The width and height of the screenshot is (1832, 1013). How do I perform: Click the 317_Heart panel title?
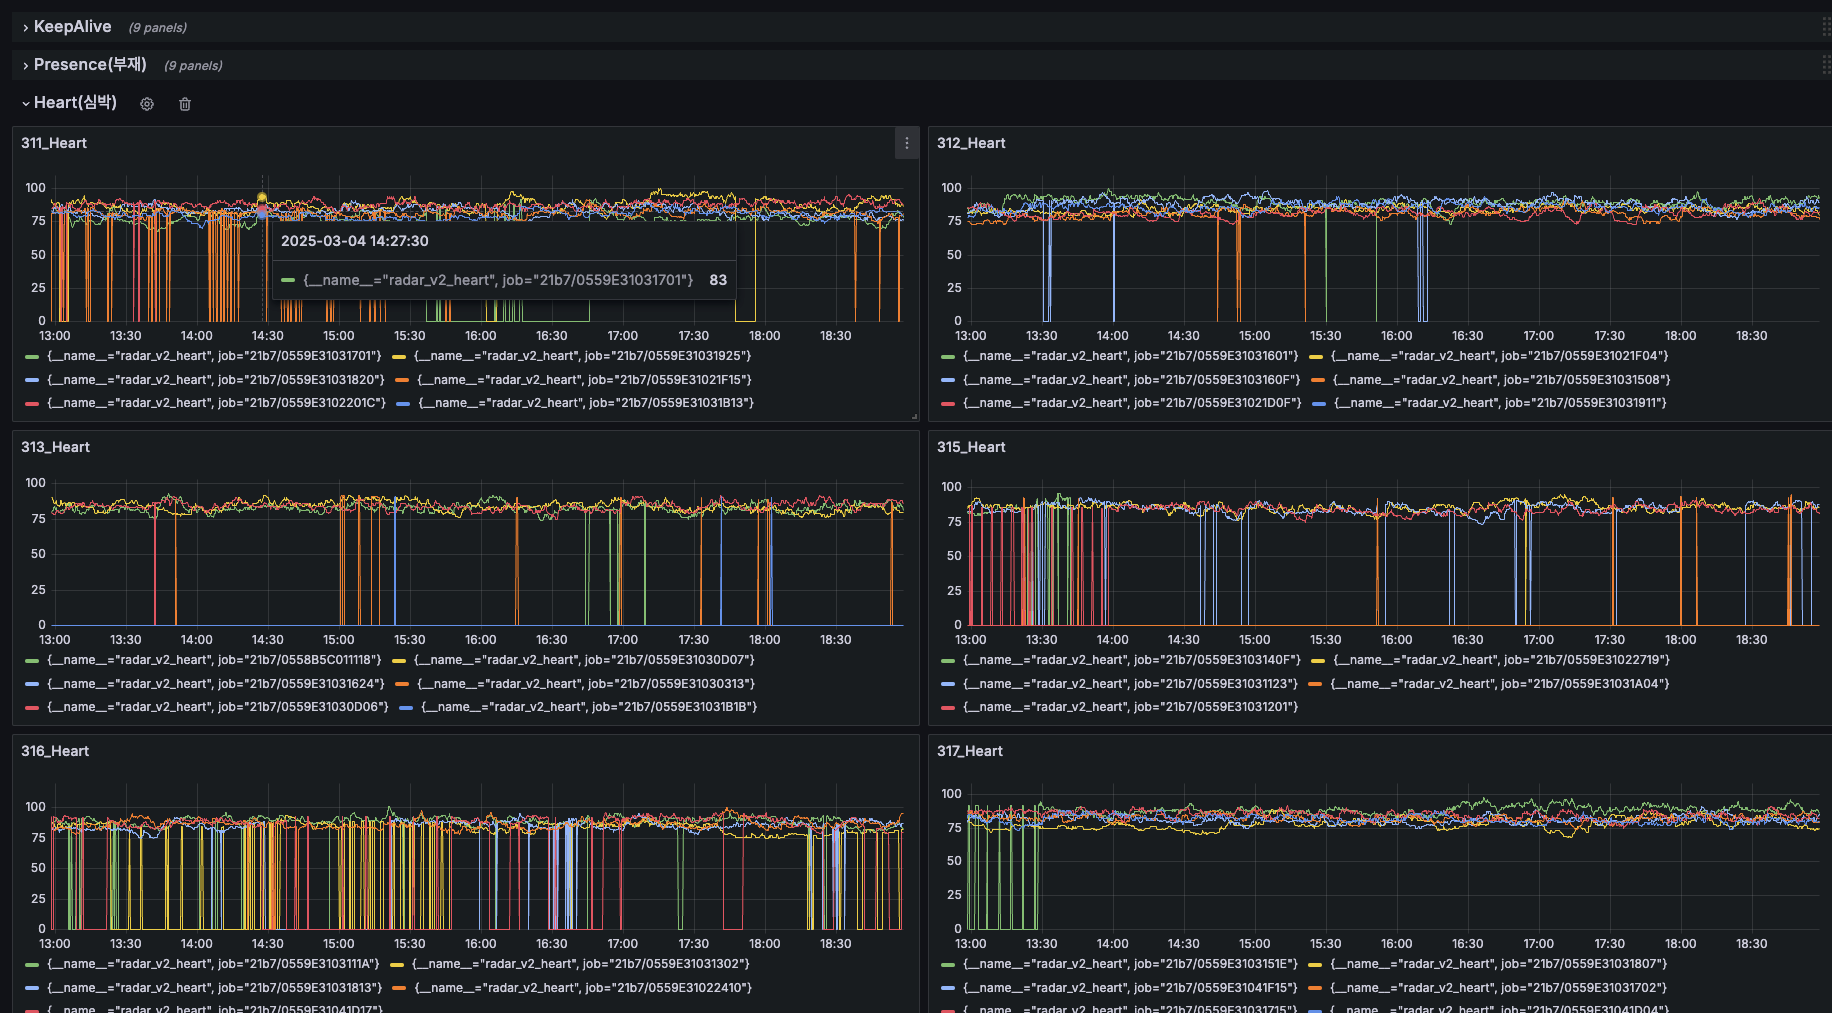[x=969, y=751]
